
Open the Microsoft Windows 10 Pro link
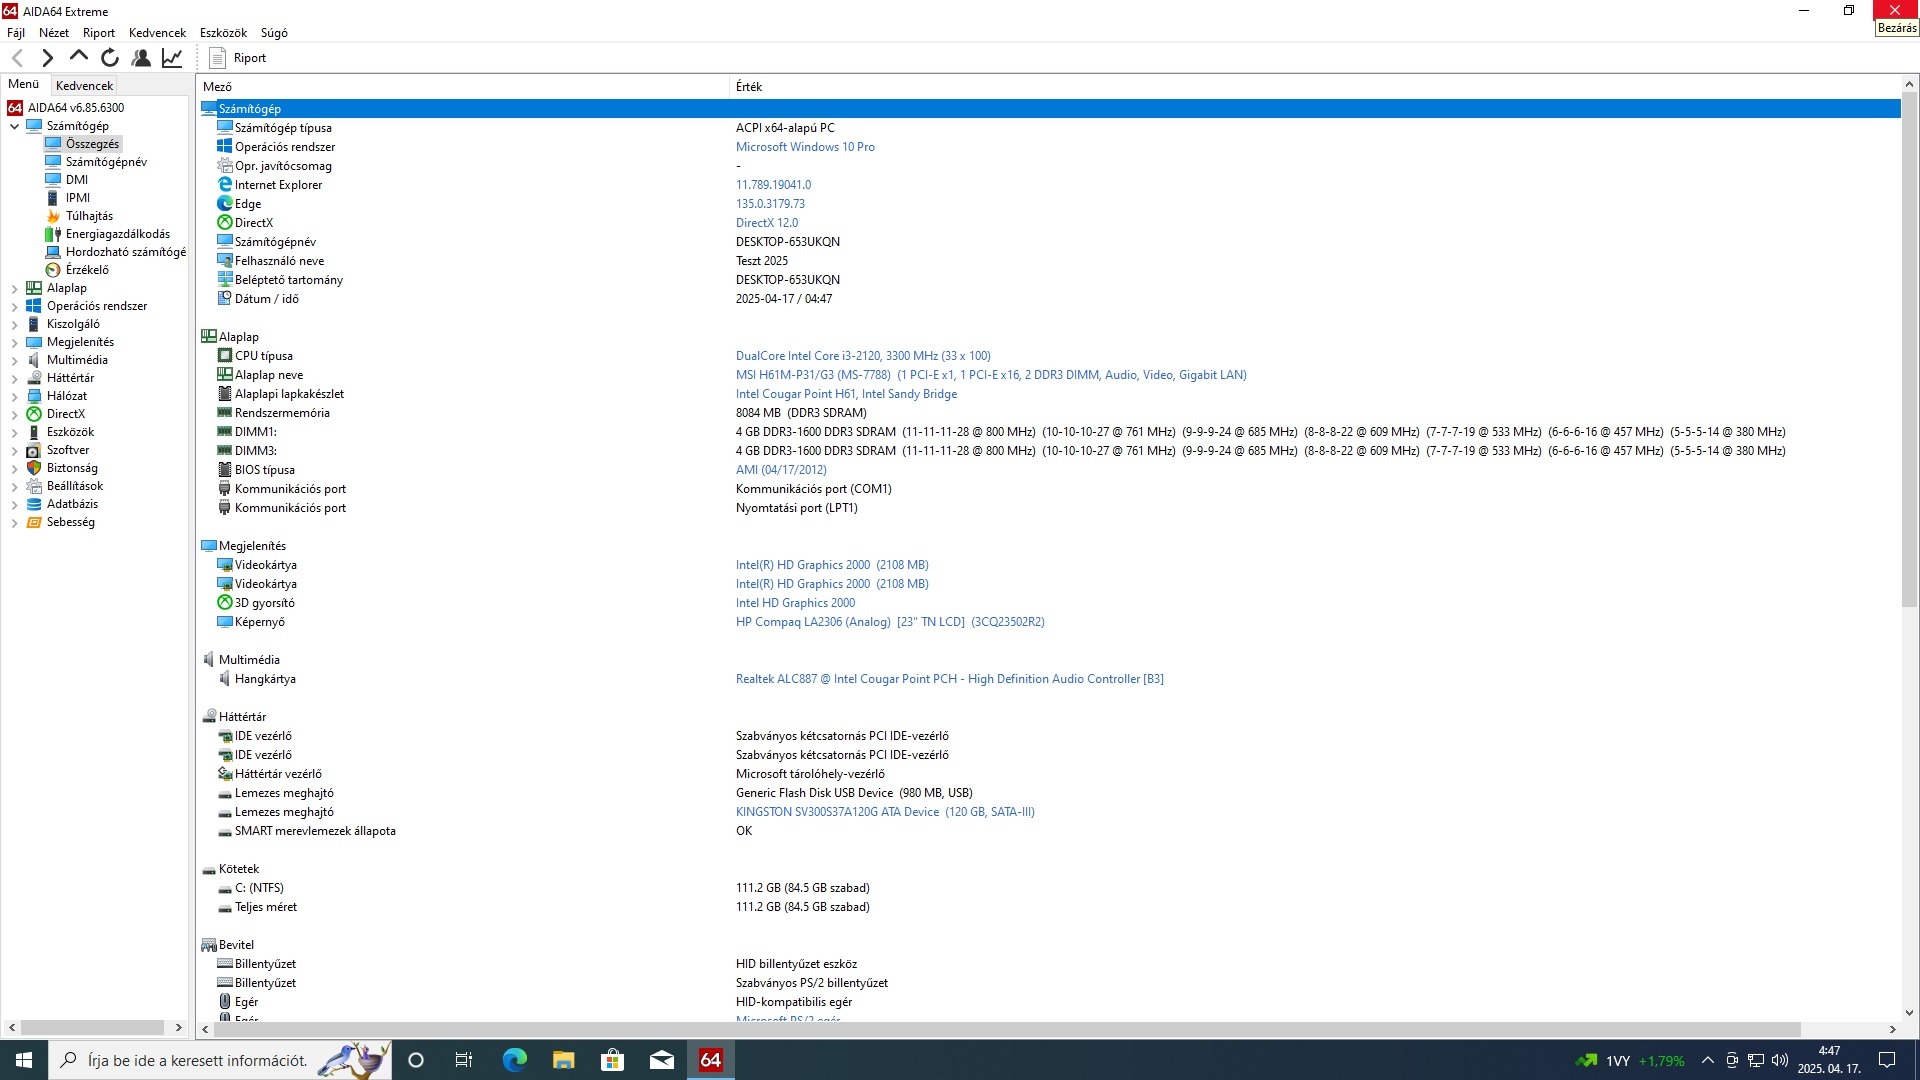point(805,147)
